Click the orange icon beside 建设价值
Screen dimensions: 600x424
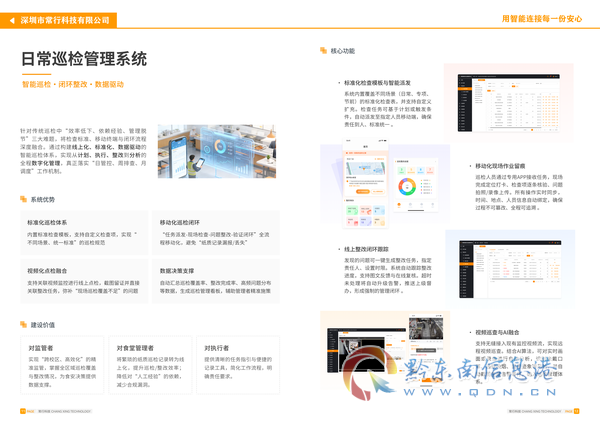point(23,325)
